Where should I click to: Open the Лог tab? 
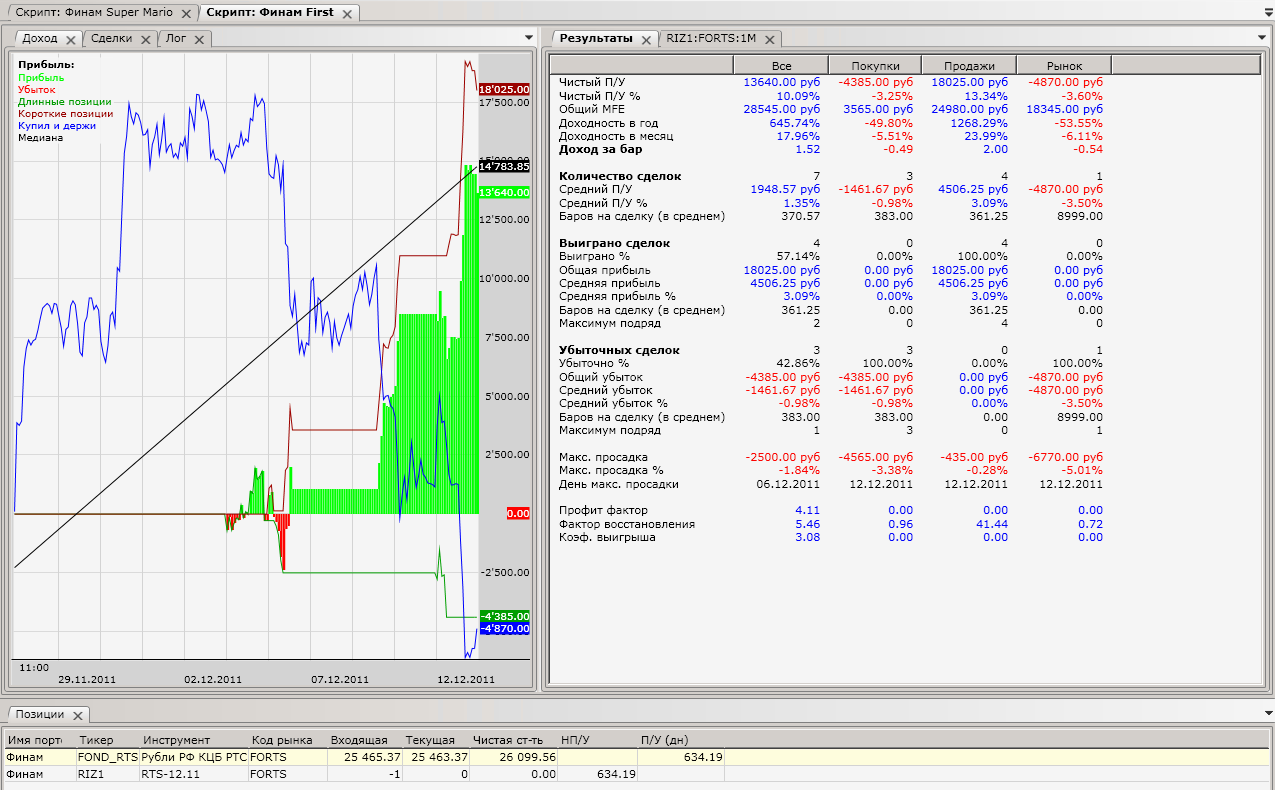click(x=176, y=38)
